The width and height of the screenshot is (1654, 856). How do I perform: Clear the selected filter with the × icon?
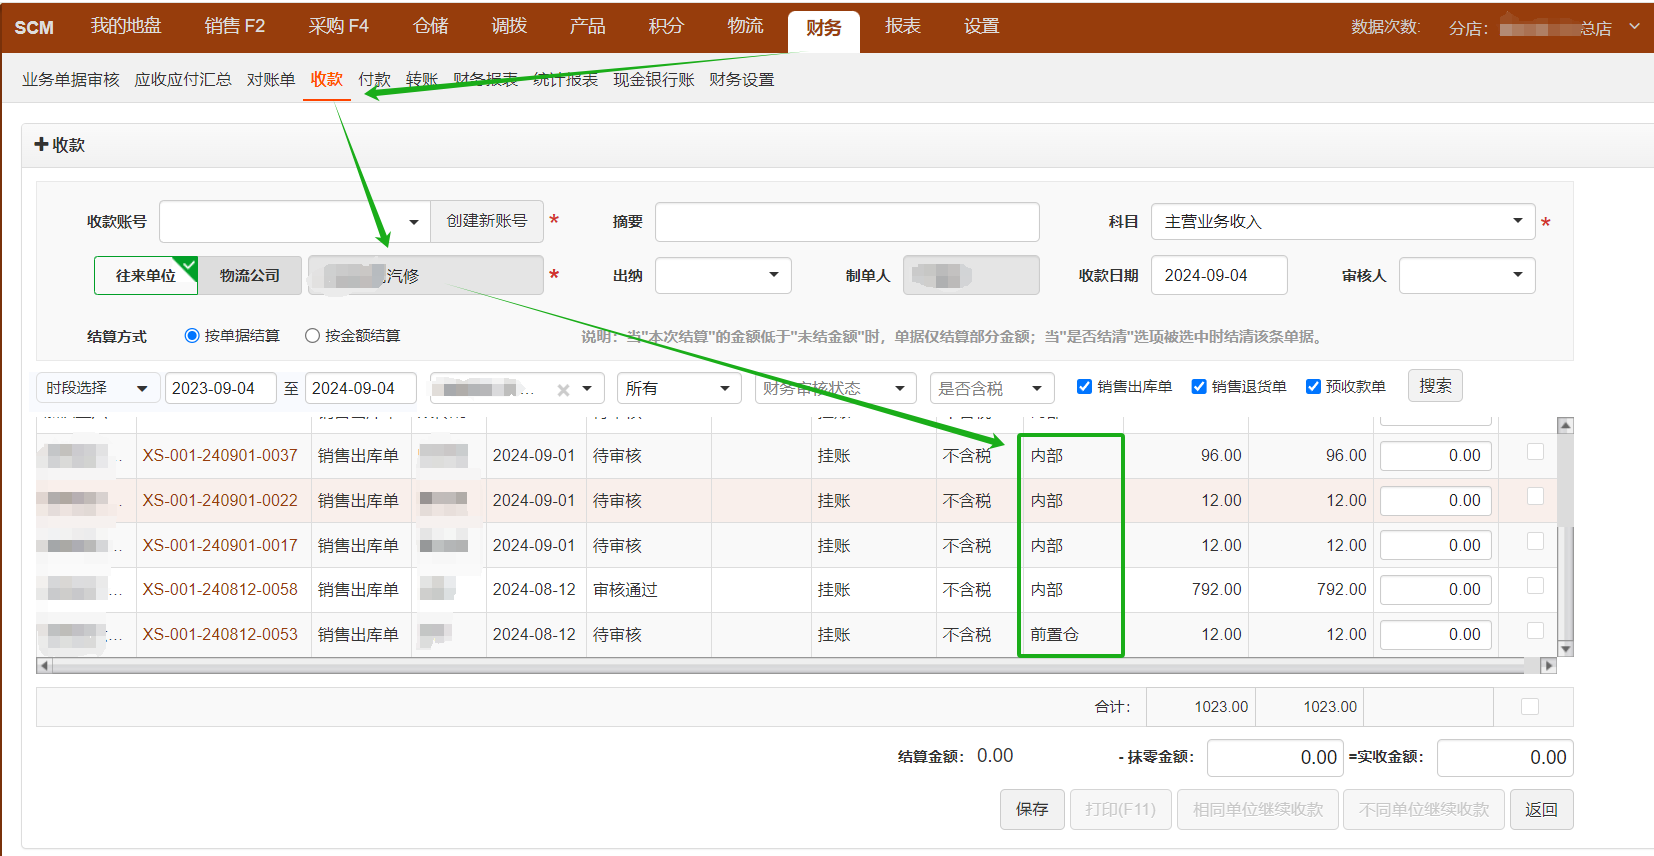(x=563, y=390)
